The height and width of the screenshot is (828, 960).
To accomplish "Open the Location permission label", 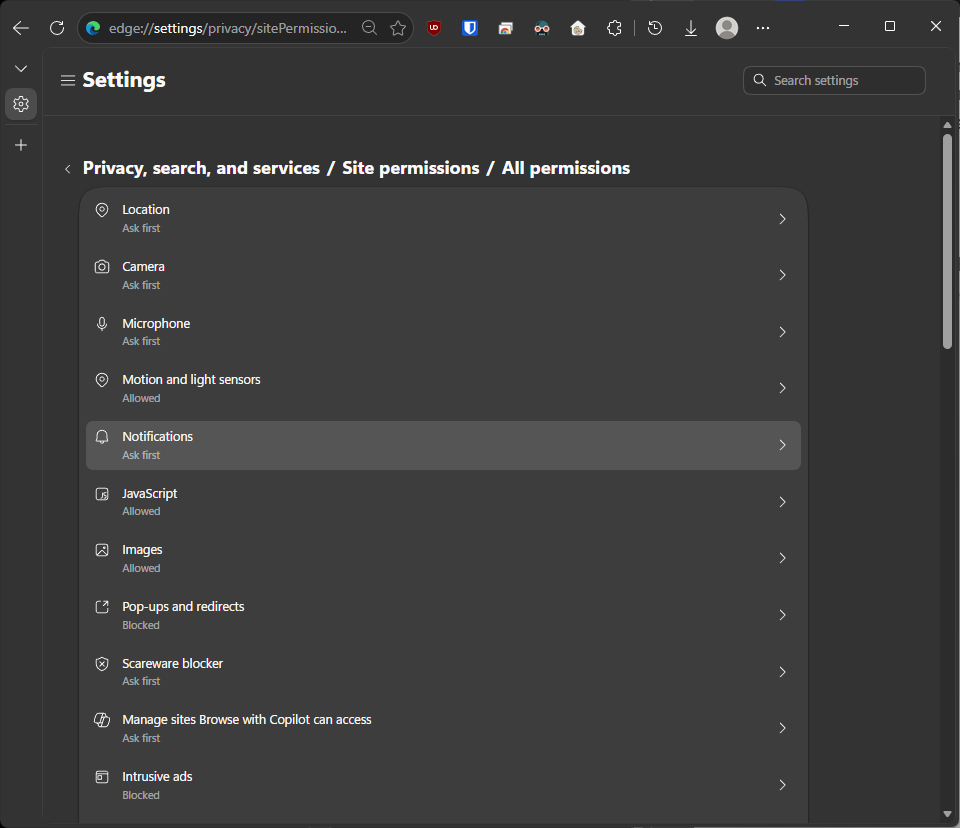I will click(x=146, y=209).
